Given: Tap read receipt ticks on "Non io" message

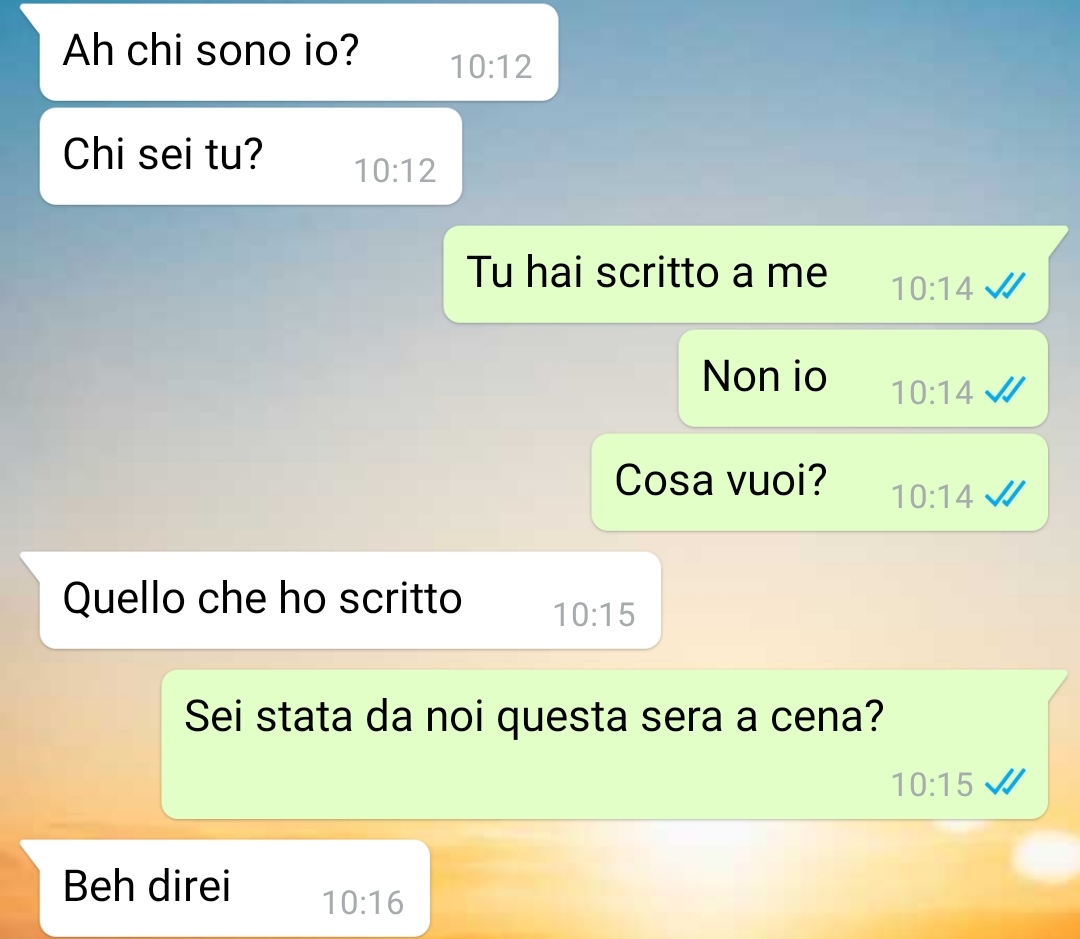Looking at the screenshot, I should [1005, 390].
